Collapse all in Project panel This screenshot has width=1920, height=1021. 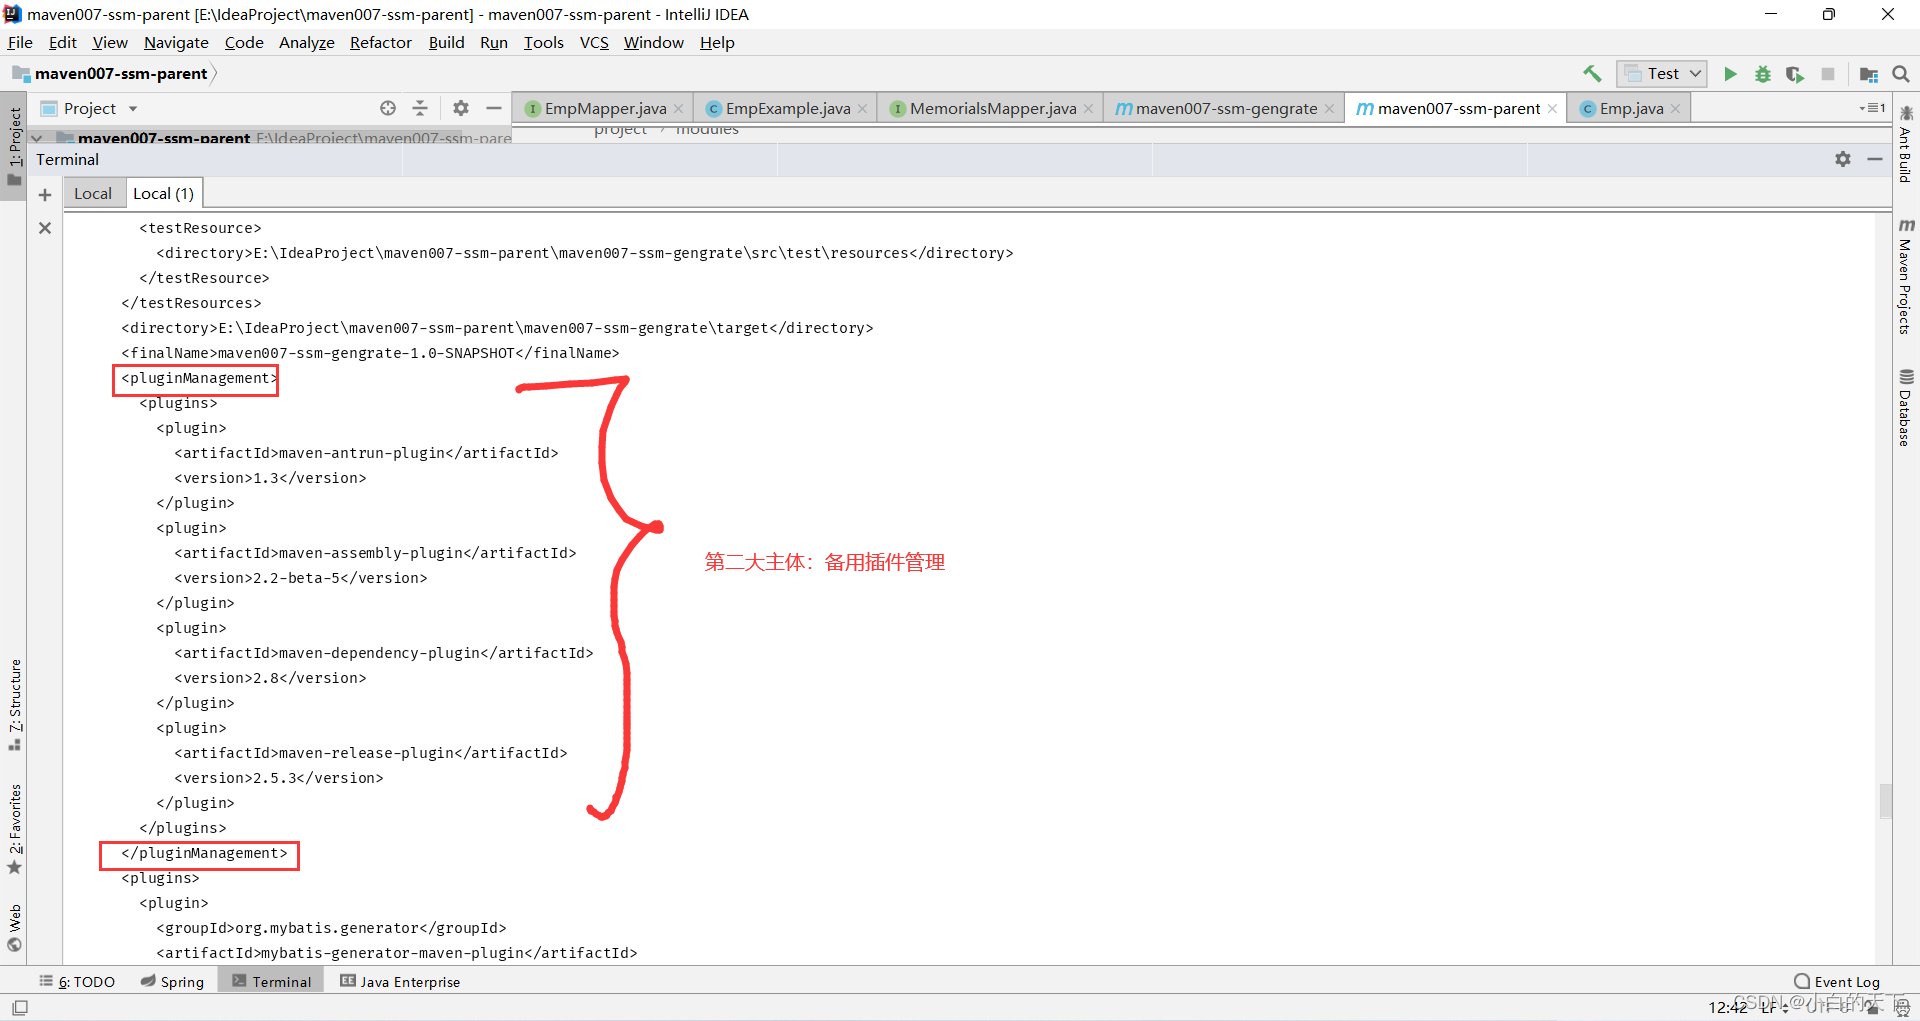(x=420, y=108)
